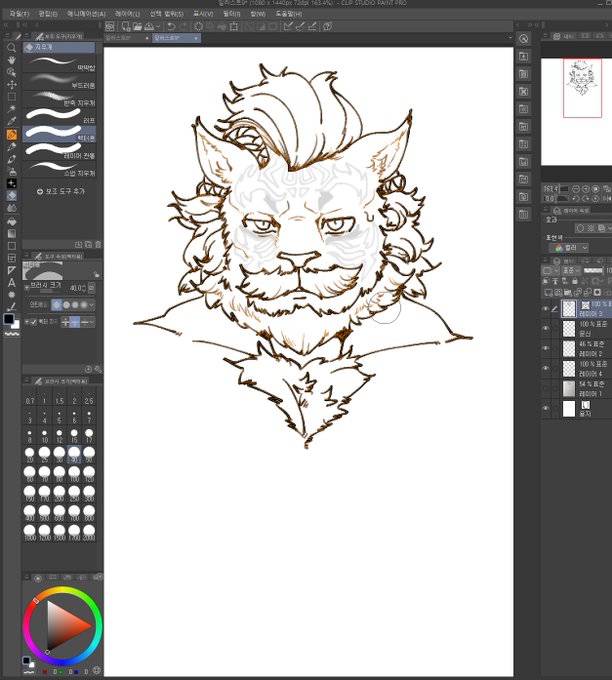Choose the 스냅 지우개 sub tool

[59, 168]
